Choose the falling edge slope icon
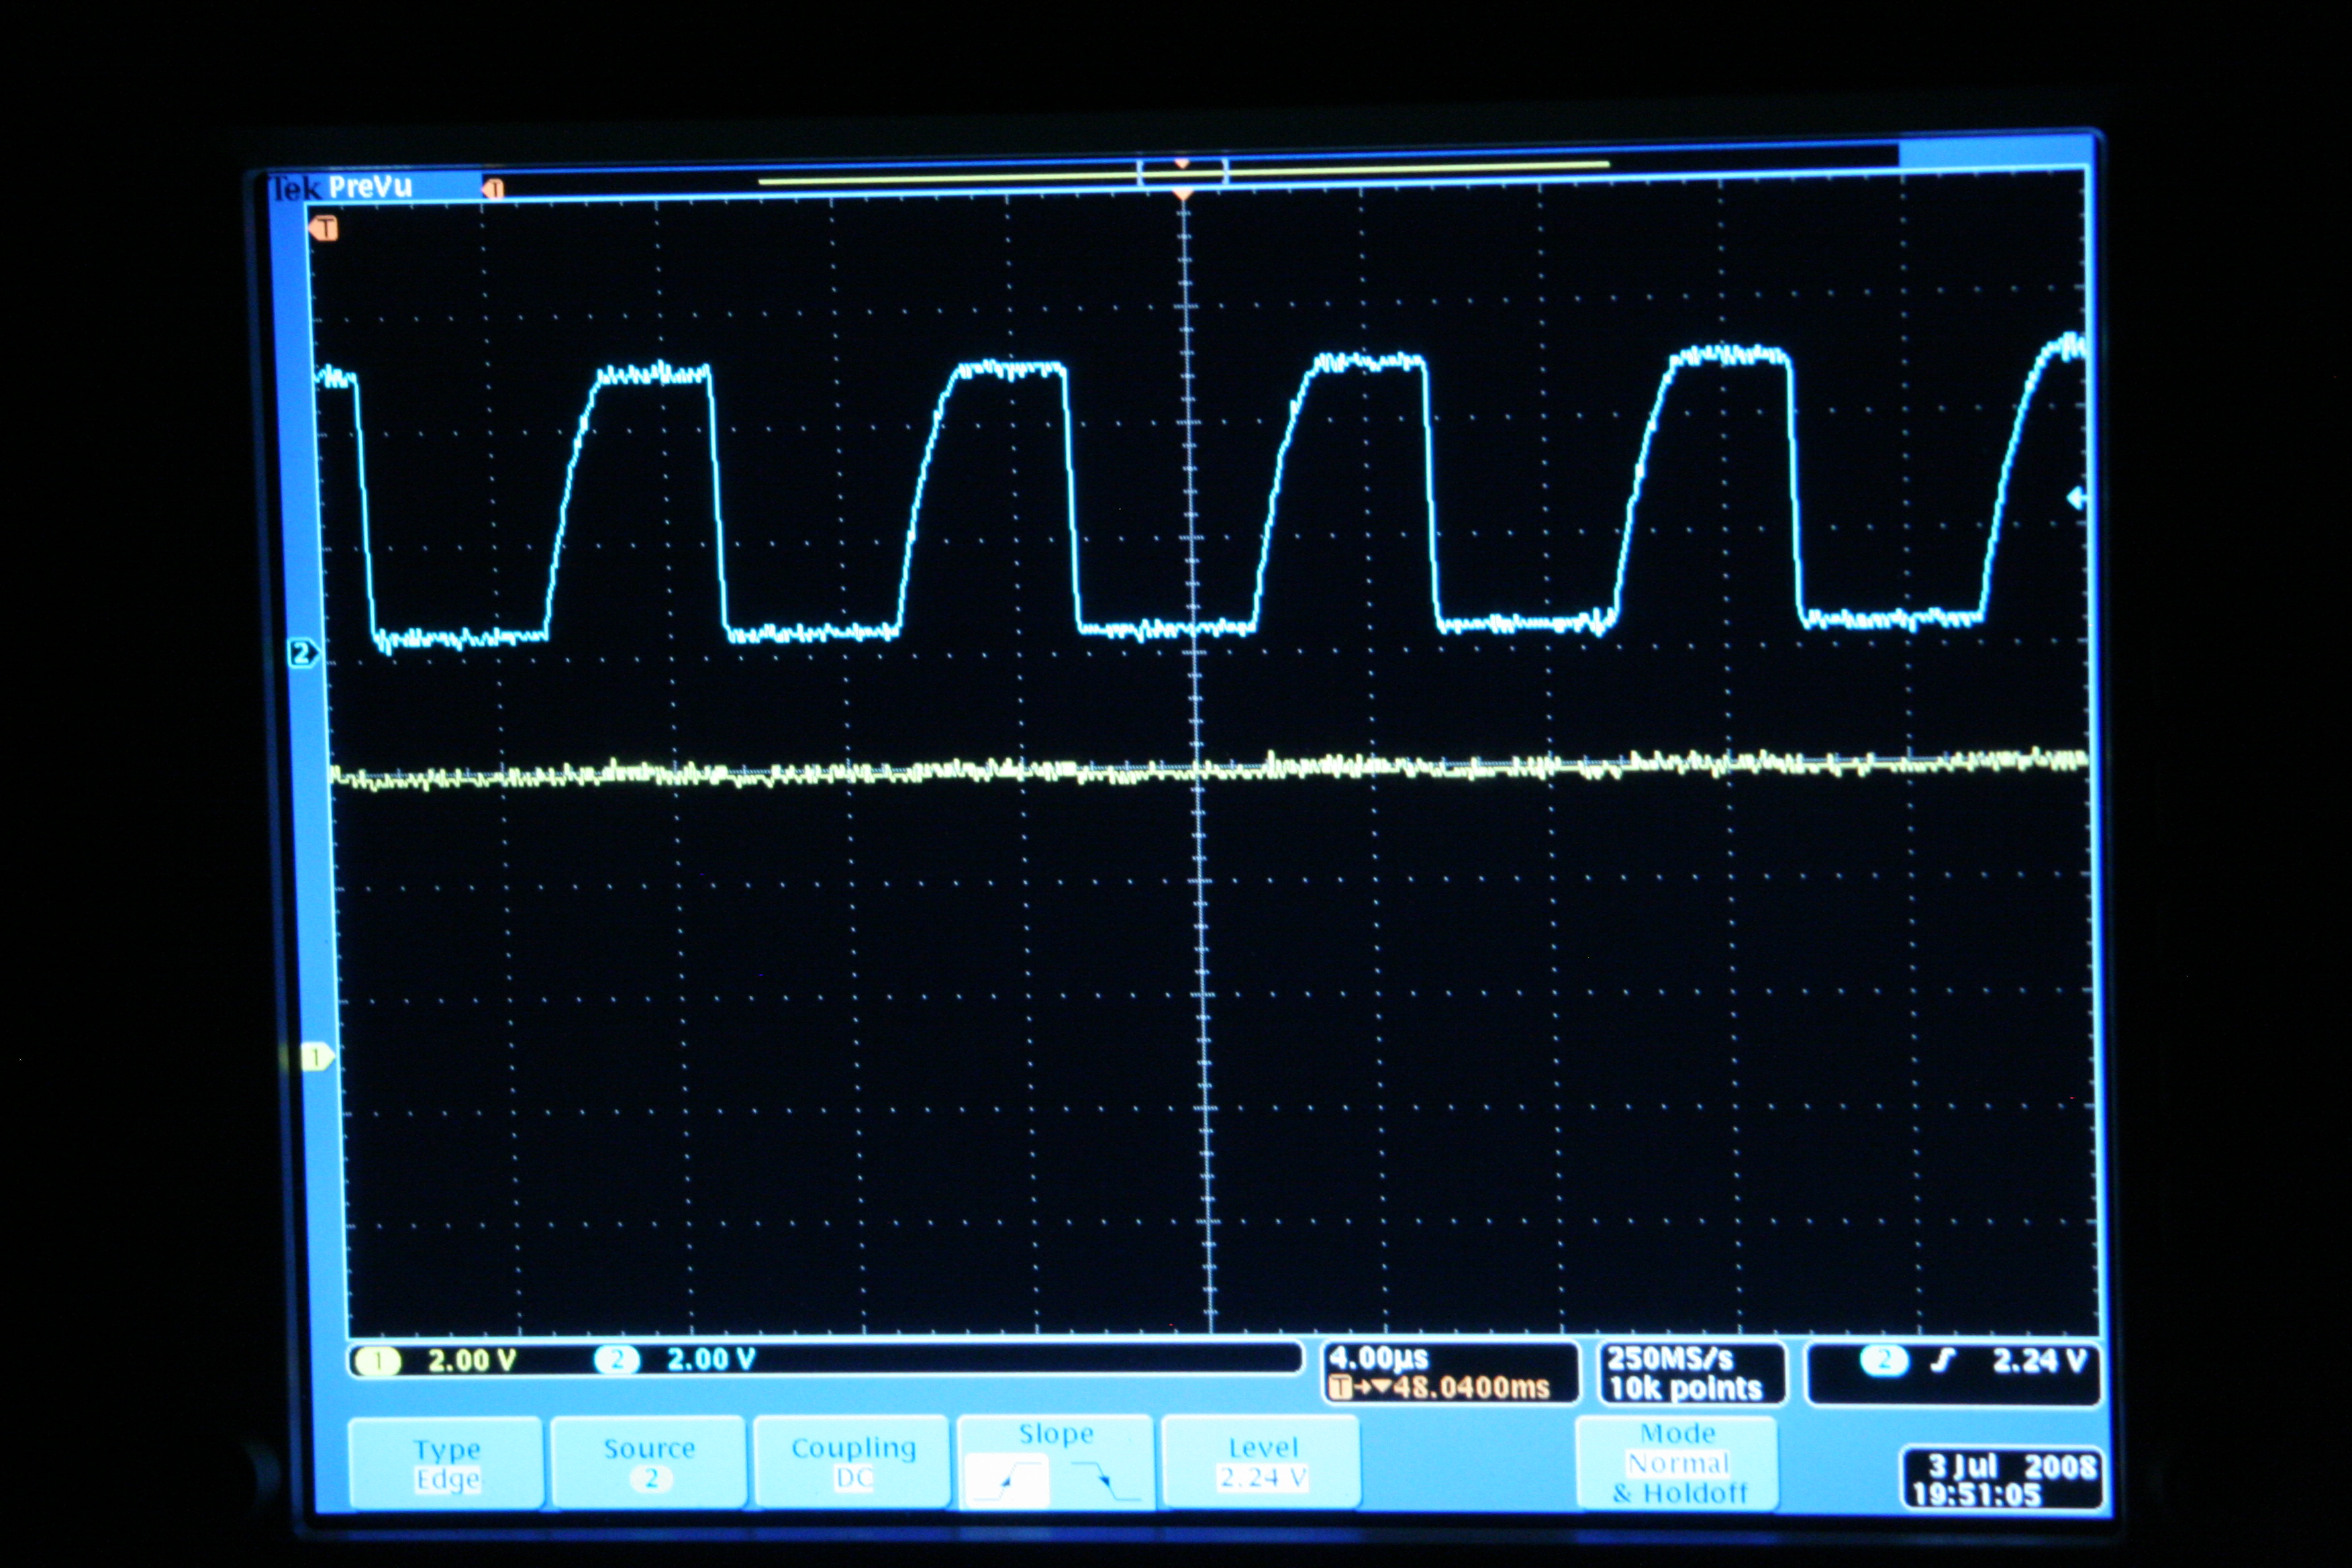Image resolution: width=2352 pixels, height=1568 pixels. (x=1106, y=1480)
